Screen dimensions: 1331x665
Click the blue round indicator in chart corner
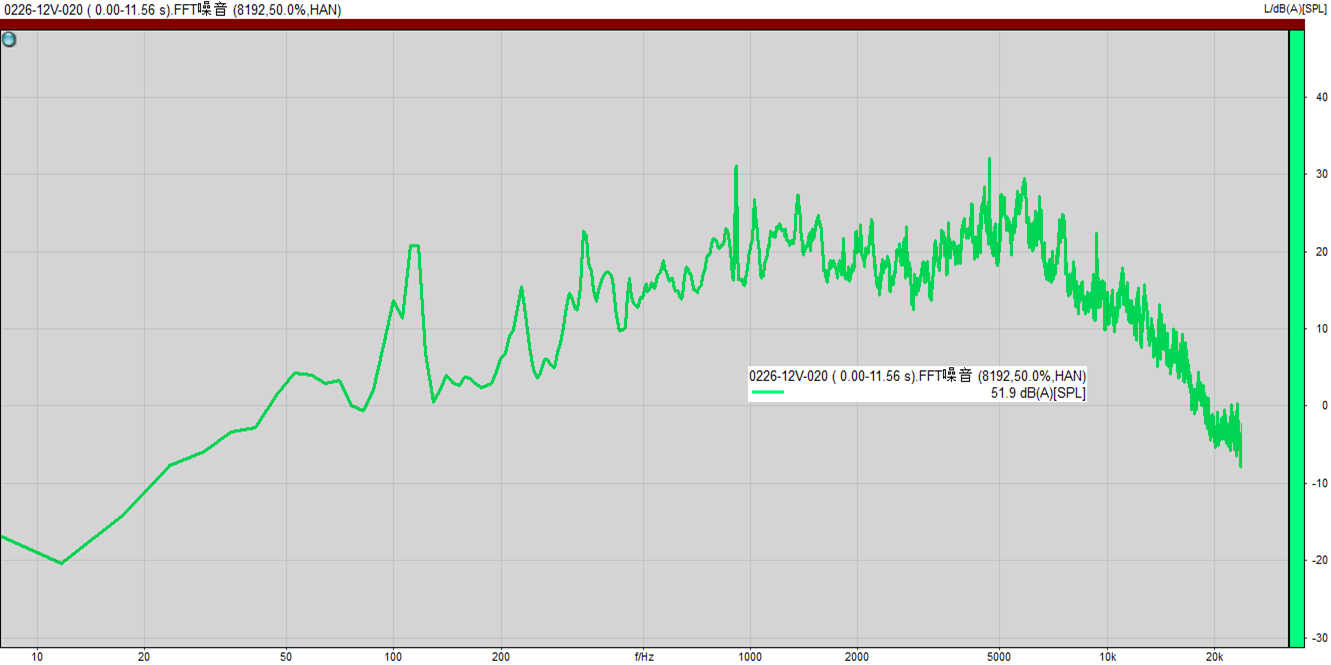[x=9, y=40]
